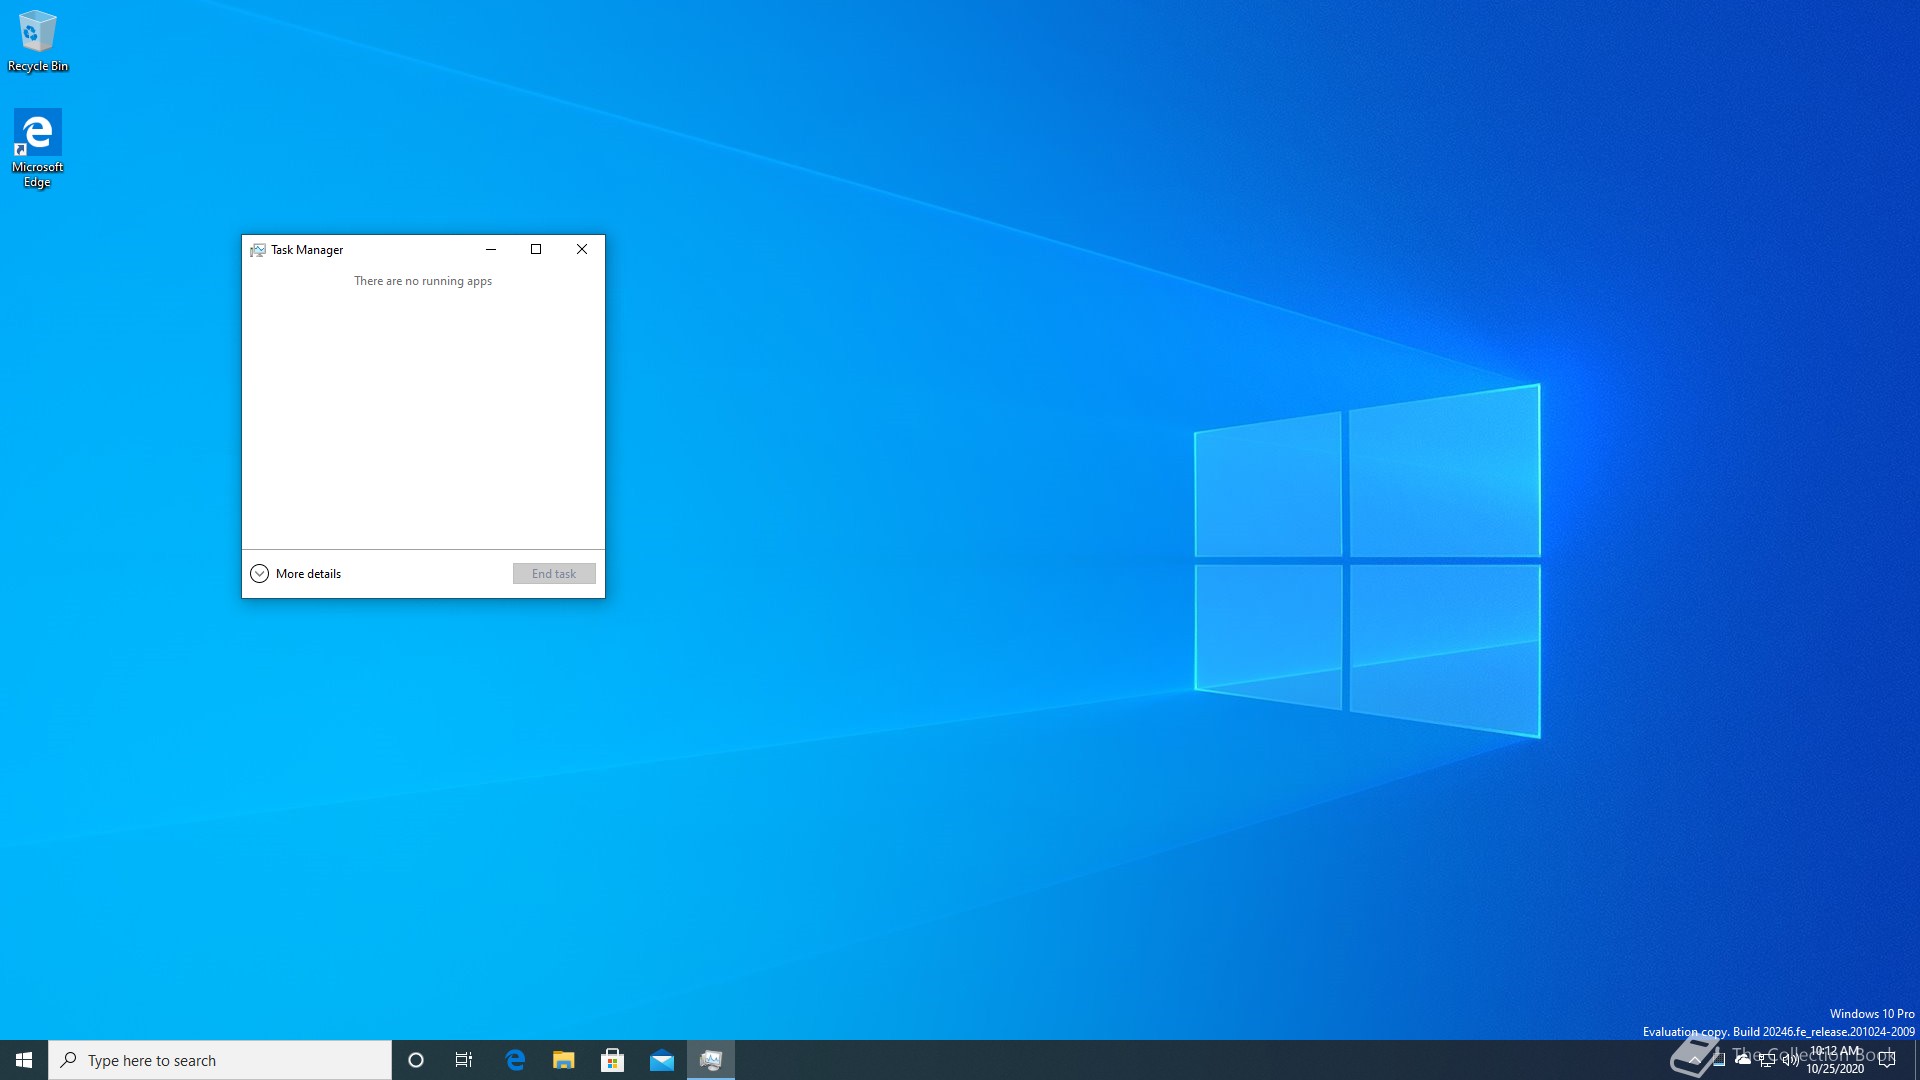
Task: Open Microsoft Store from the taskbar
Action: (x=613, y=1060)
